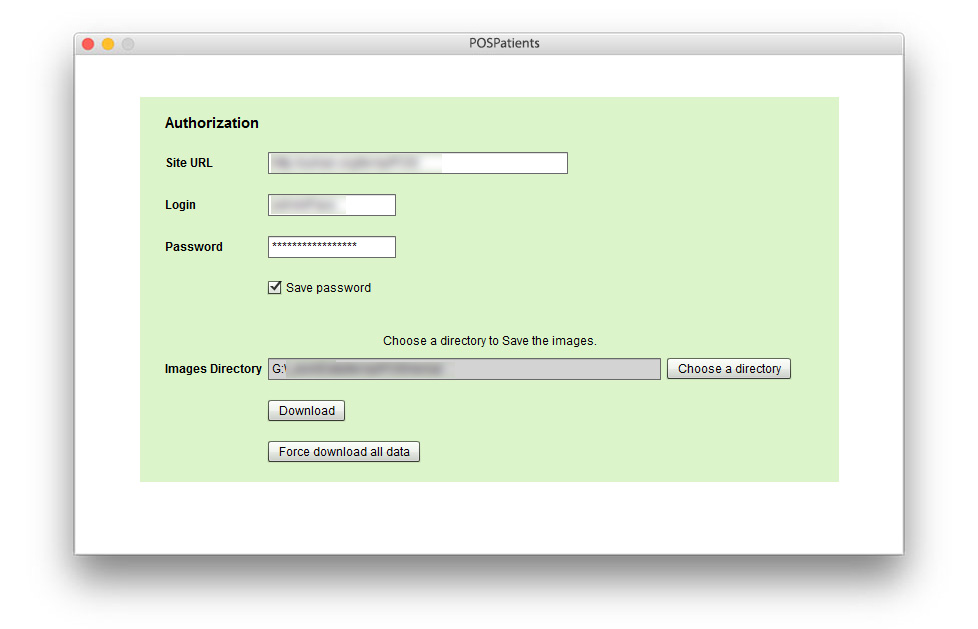The width and height of the screenshot is (978, 629).
Task: Click the Images Directory path field
Action: [464, 369]
